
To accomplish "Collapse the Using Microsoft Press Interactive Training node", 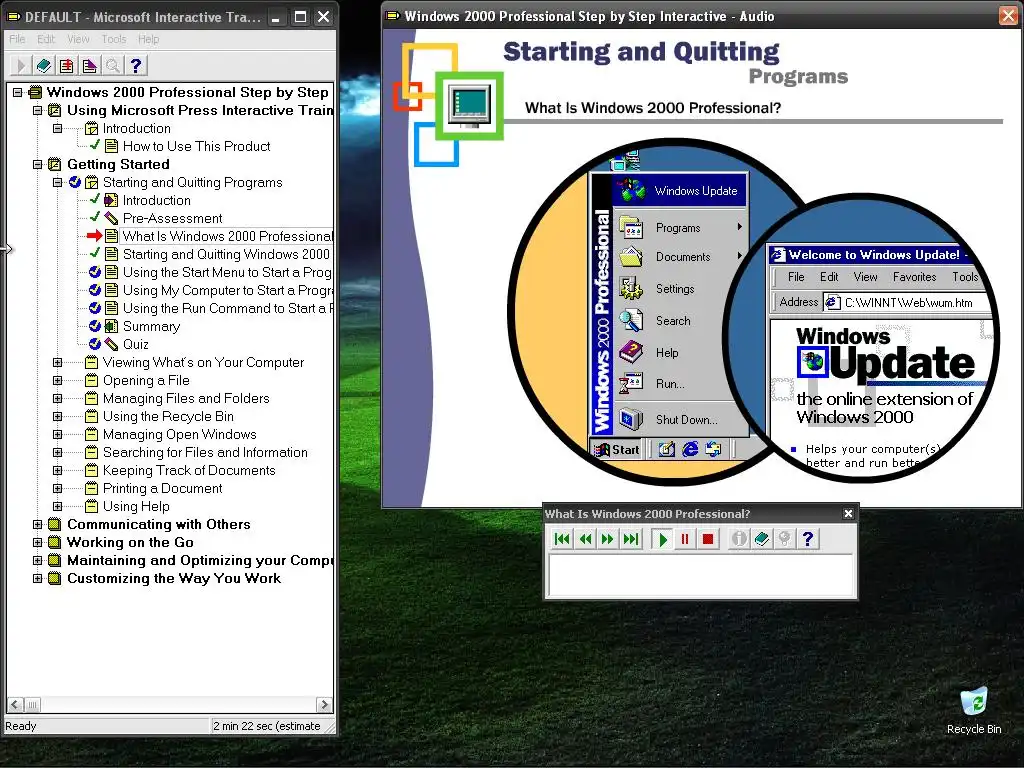I will point(37,110).
